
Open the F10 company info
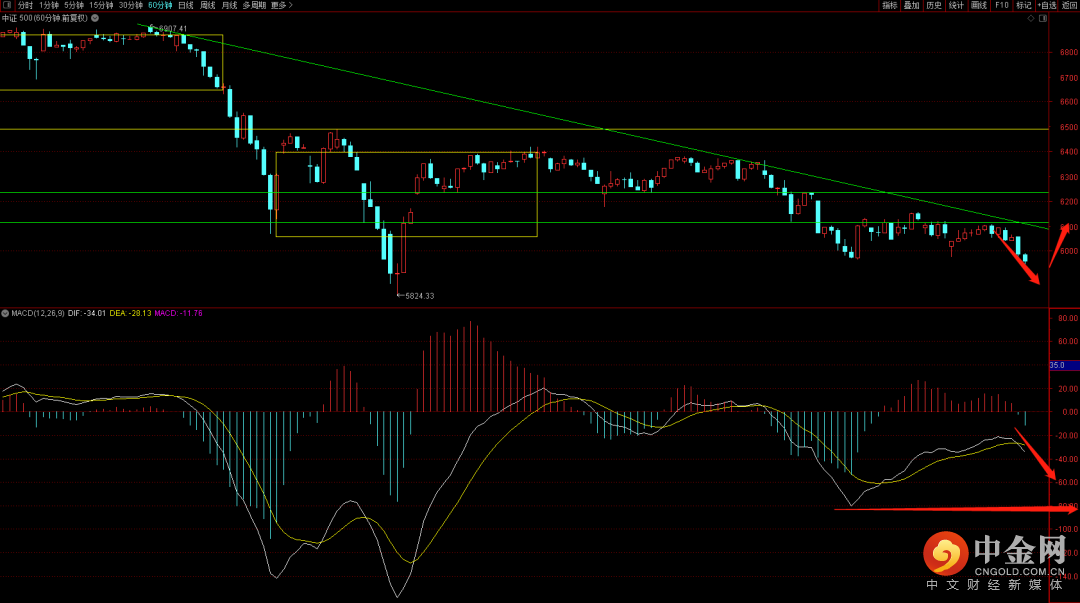tap(1002, 5)
